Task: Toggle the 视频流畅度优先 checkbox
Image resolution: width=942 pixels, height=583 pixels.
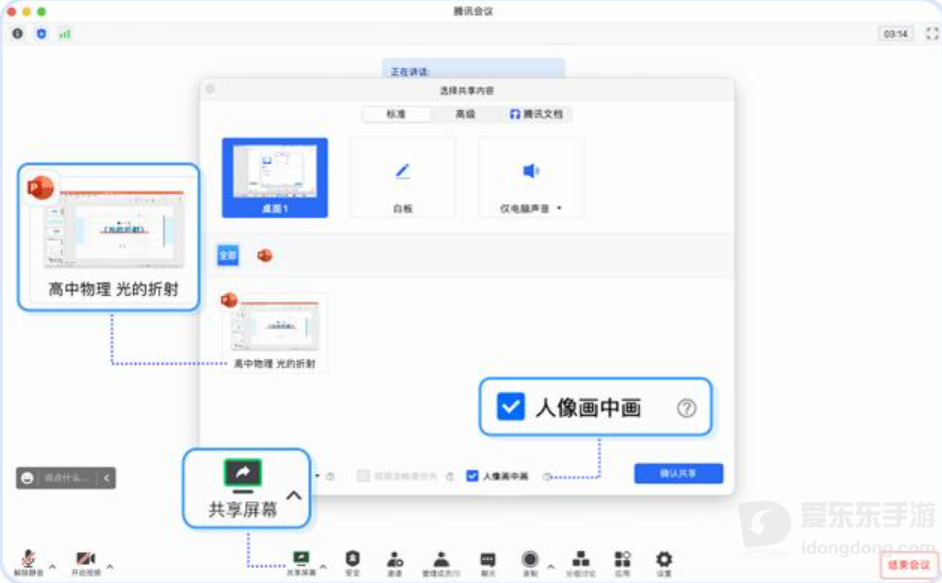Action: pos(363,476)
